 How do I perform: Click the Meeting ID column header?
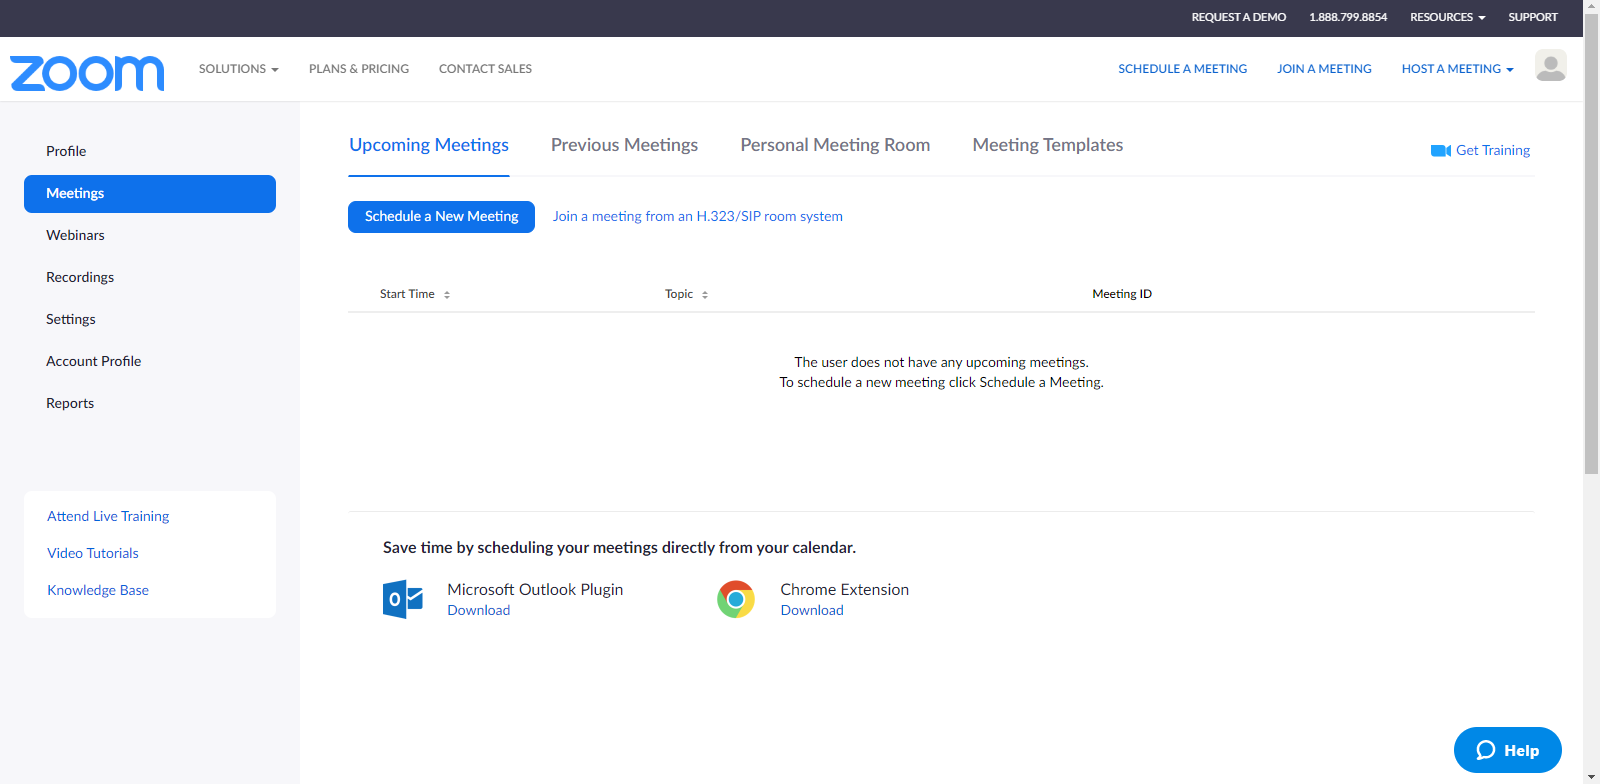coord(1122,294)
